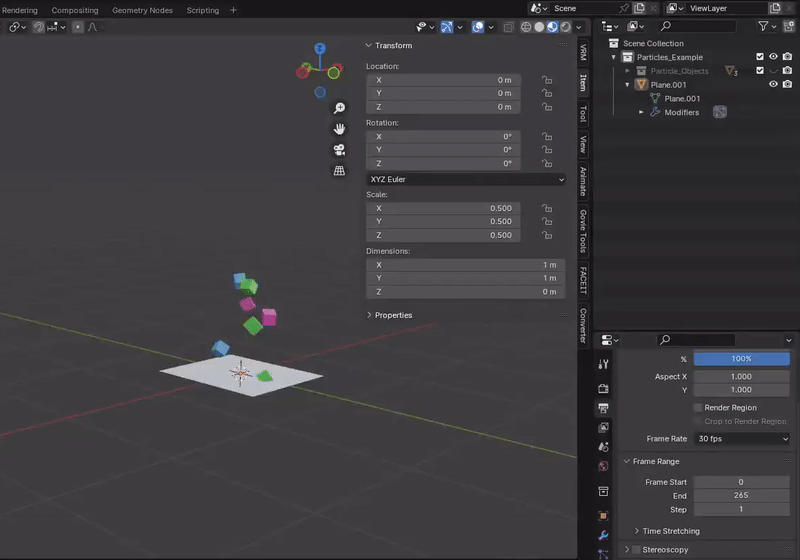The height and width of the screenshot is (560, 800).
Task: Lock the Location X value
Action: coord(547,79)
